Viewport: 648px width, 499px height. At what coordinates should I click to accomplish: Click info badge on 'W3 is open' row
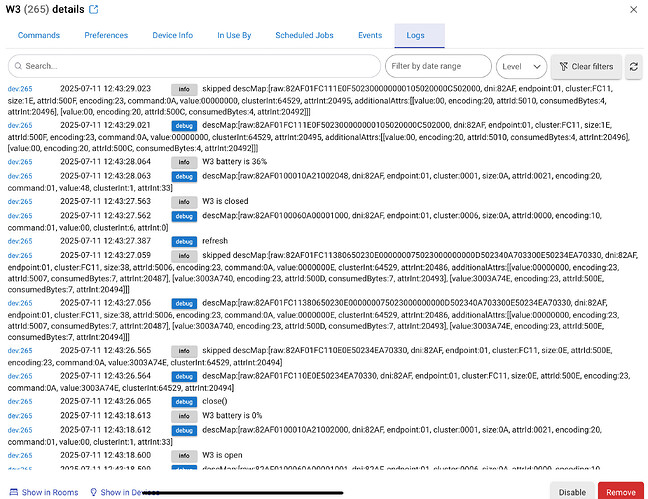[184, 456]
